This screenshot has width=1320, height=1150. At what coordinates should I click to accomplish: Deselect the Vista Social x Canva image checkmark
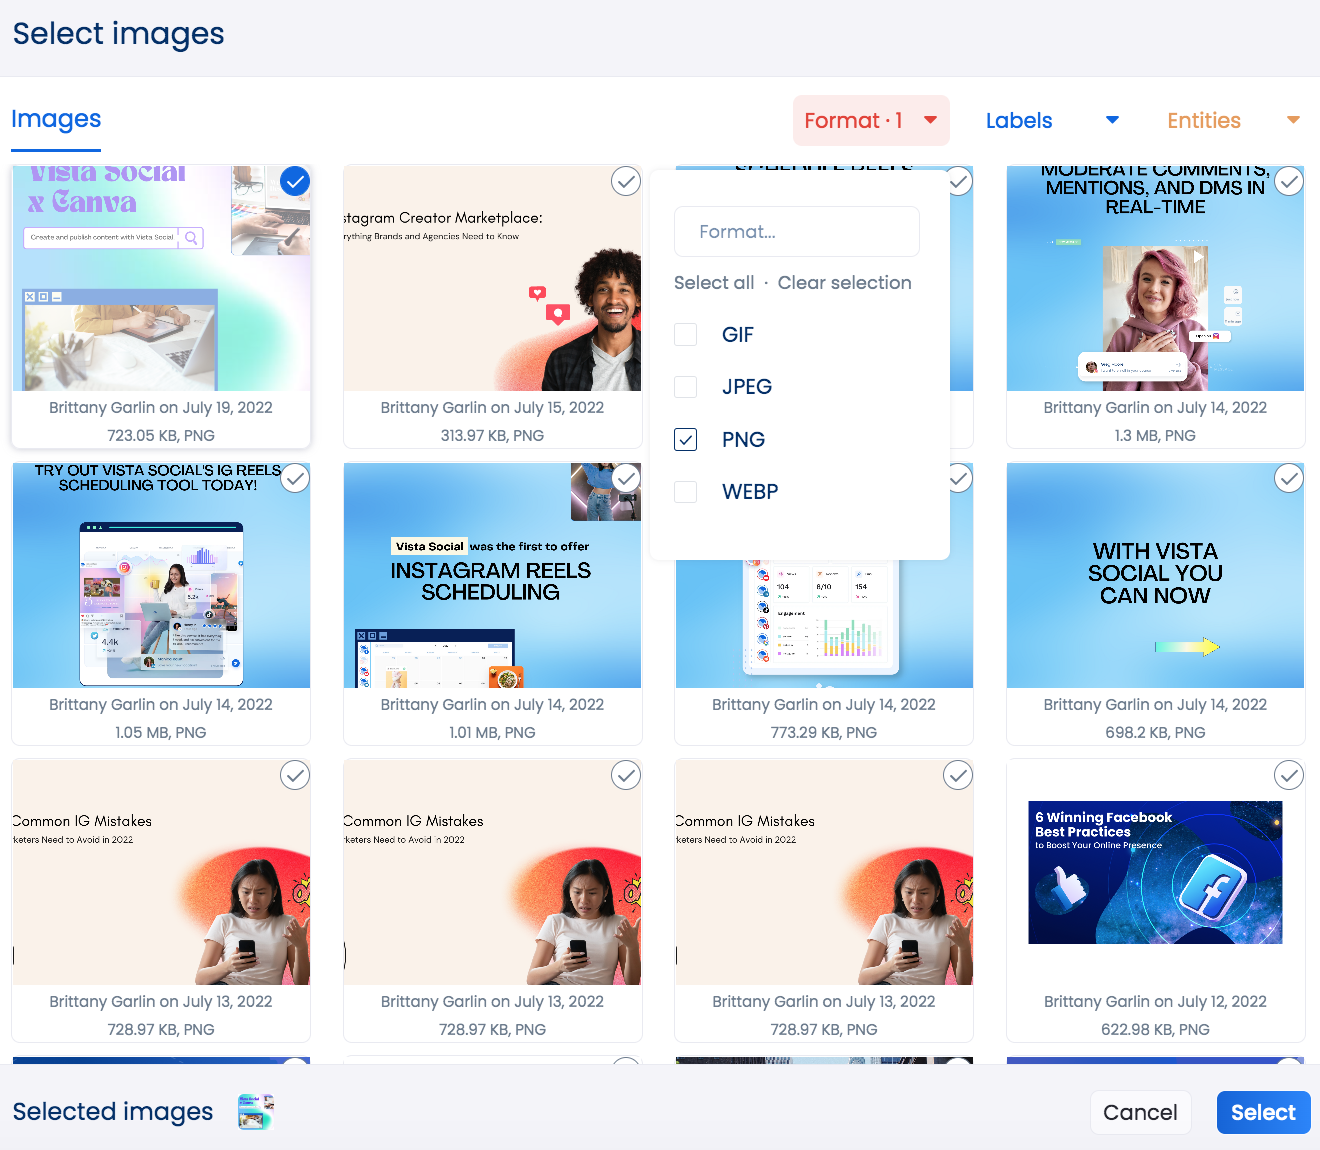click(294, 181)
